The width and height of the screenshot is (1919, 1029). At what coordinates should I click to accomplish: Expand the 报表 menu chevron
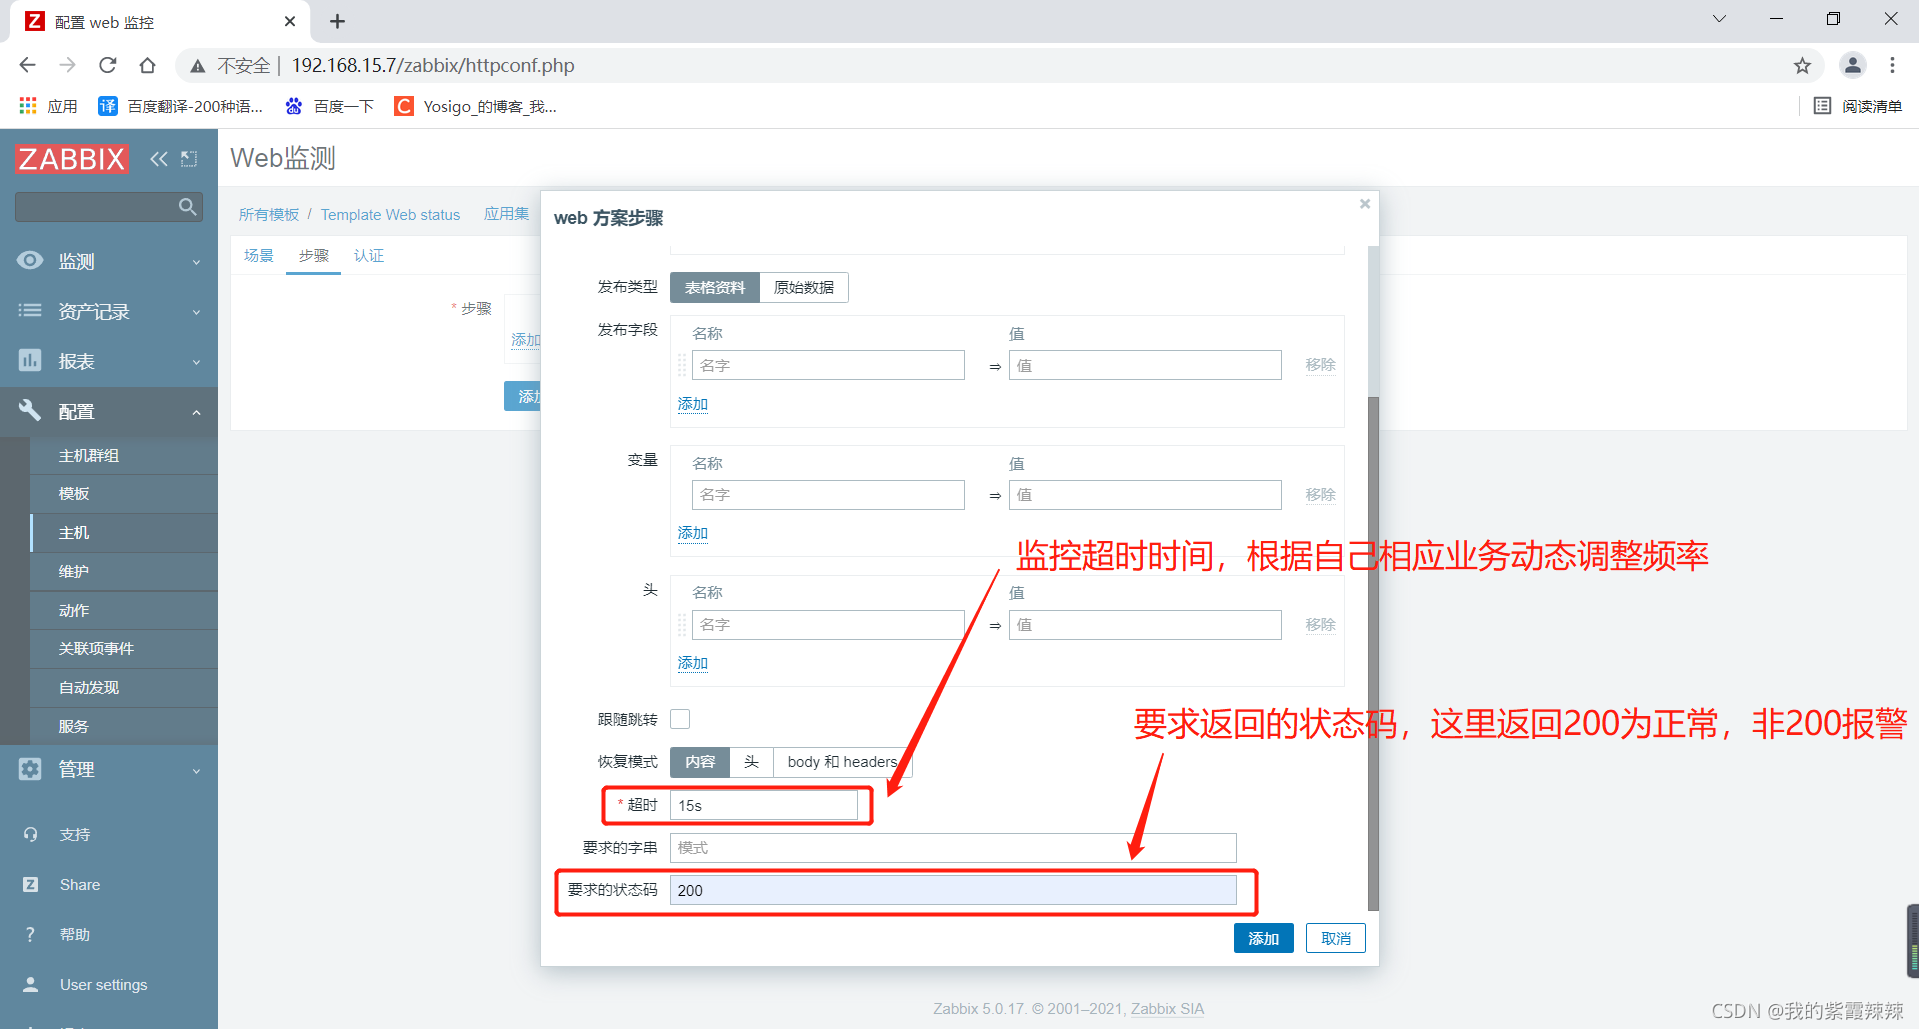[x=197, y=362]
